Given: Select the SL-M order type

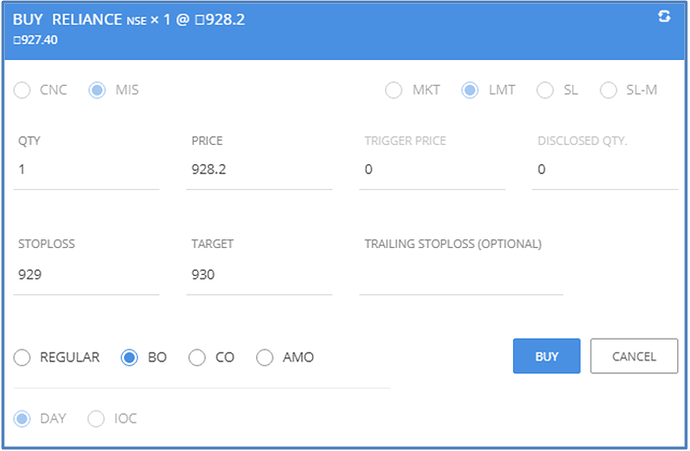Looking at the screenshot, I should 608,90.
